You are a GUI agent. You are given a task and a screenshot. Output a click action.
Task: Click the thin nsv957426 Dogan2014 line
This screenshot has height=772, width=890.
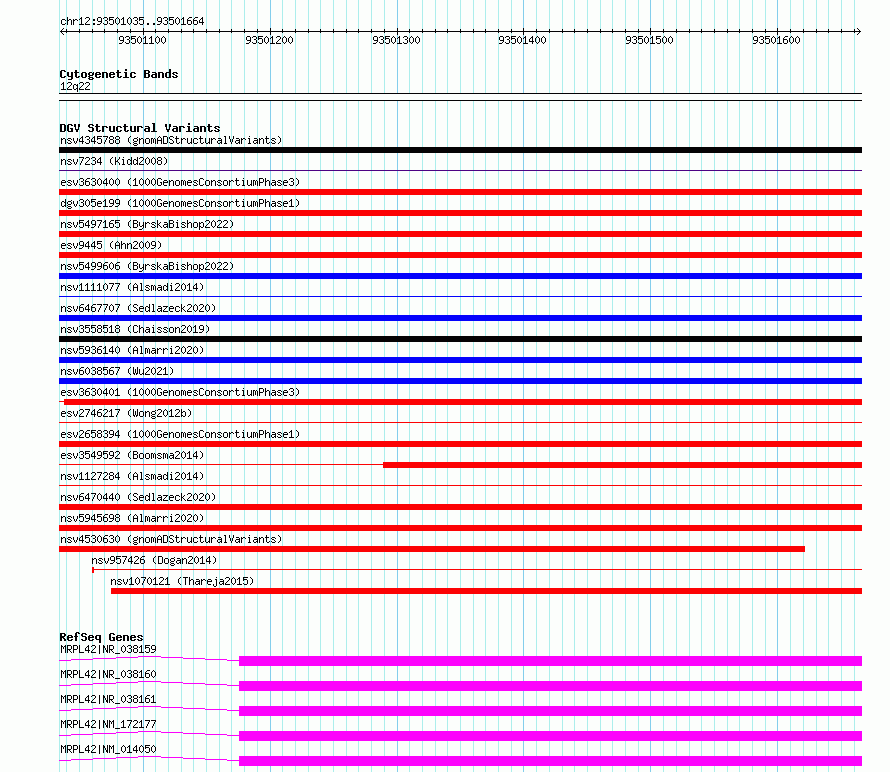(477, 569)
